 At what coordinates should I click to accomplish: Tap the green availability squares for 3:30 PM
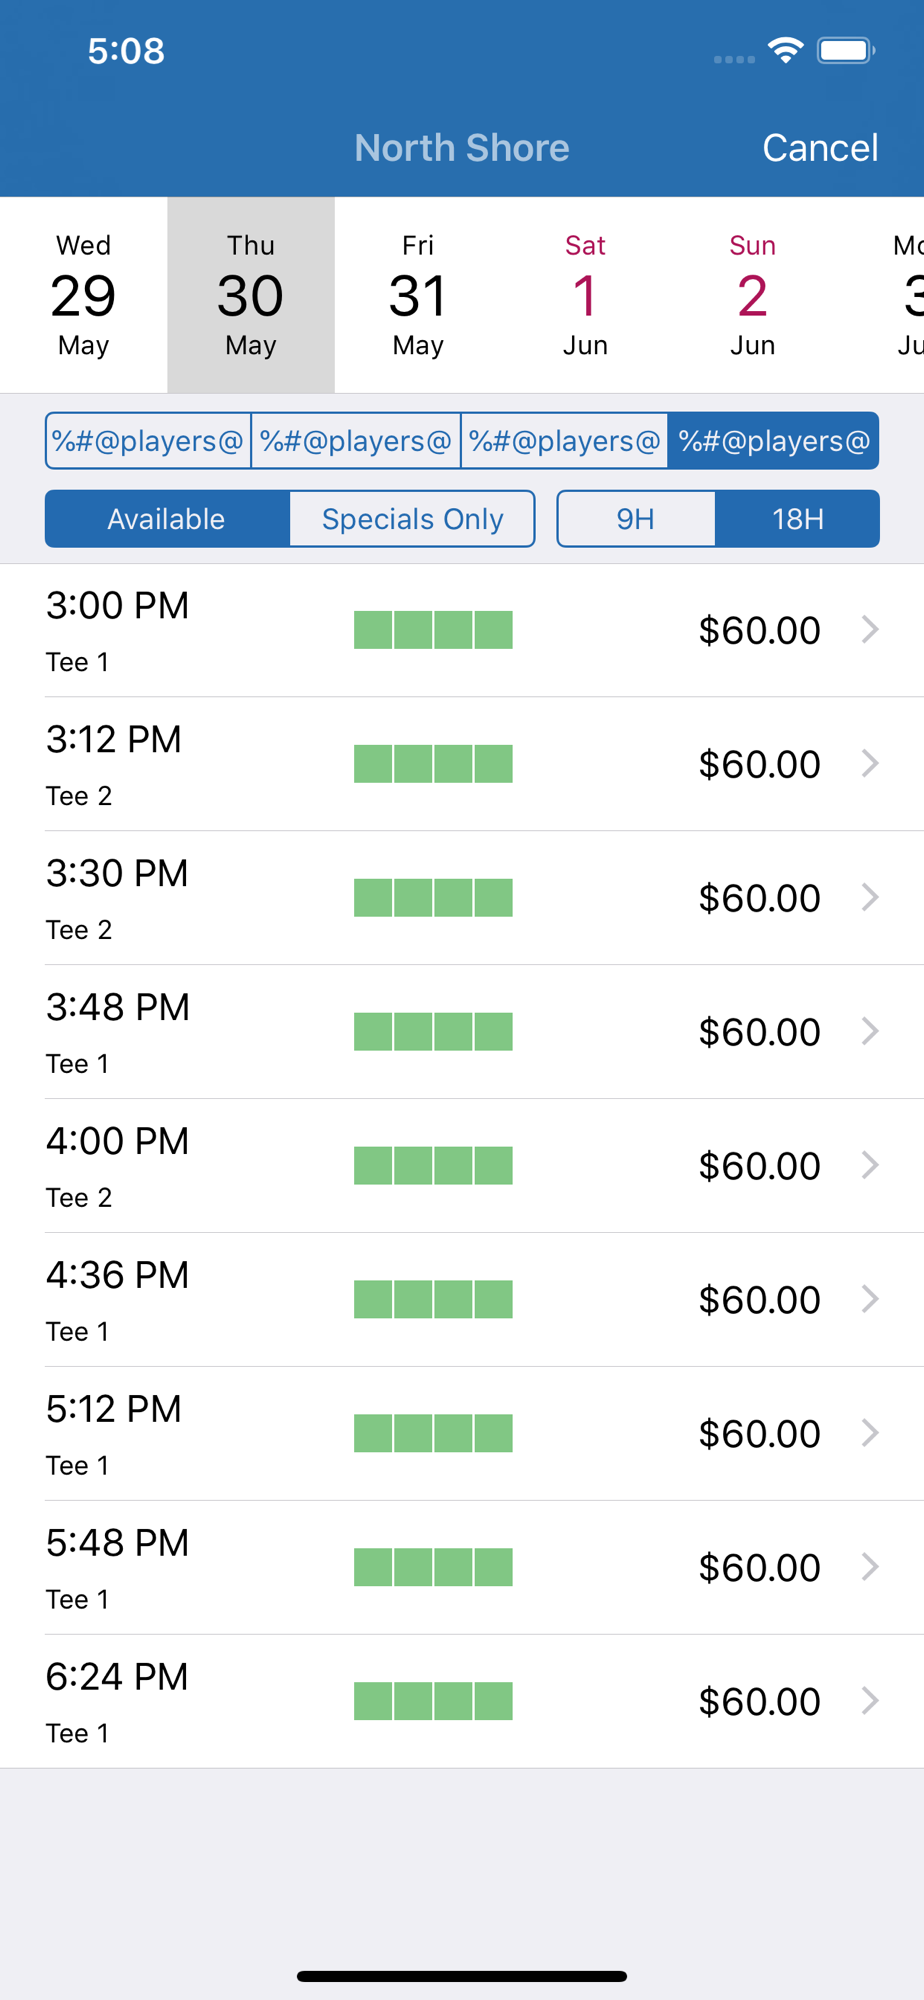click(433, 898)
